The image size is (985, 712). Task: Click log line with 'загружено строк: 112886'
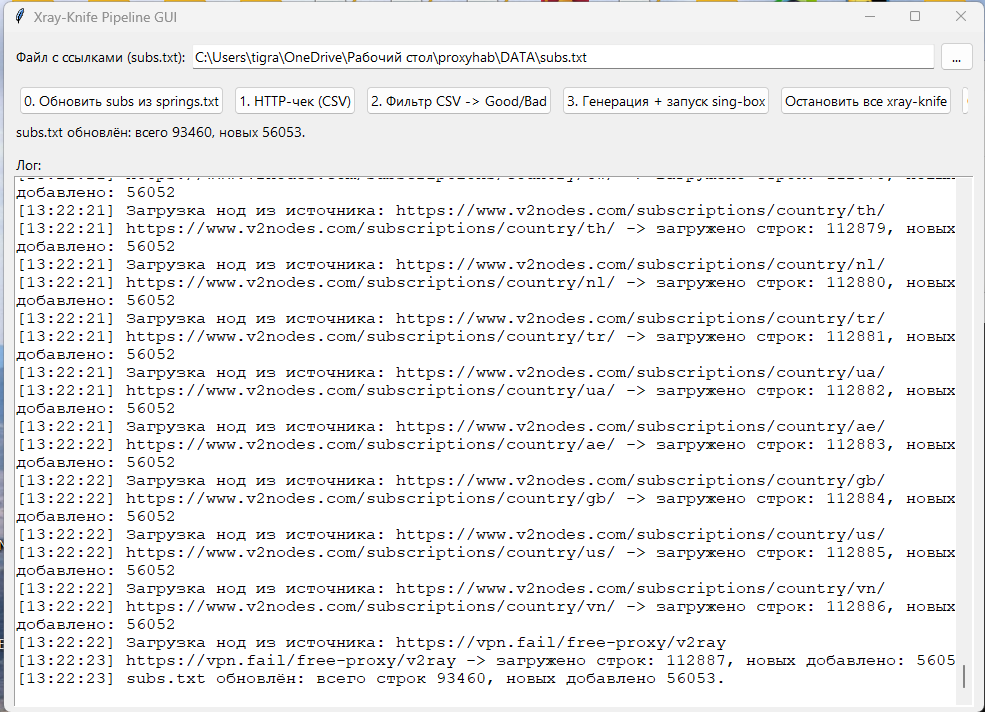486,607
